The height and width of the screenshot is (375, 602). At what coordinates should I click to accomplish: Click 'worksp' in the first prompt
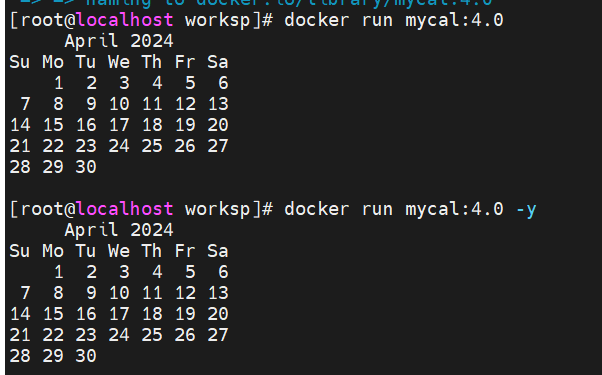(218, 20)
